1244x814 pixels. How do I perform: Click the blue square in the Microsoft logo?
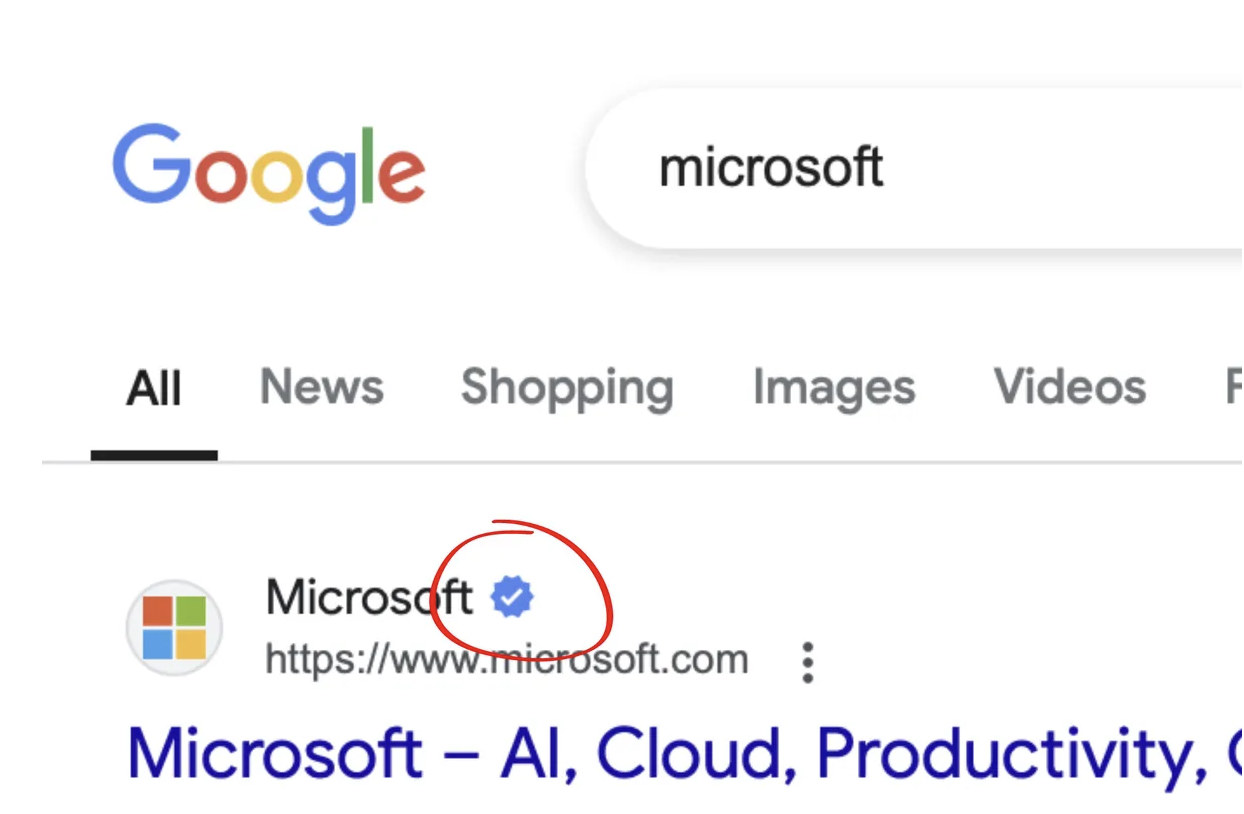[160, 644]
